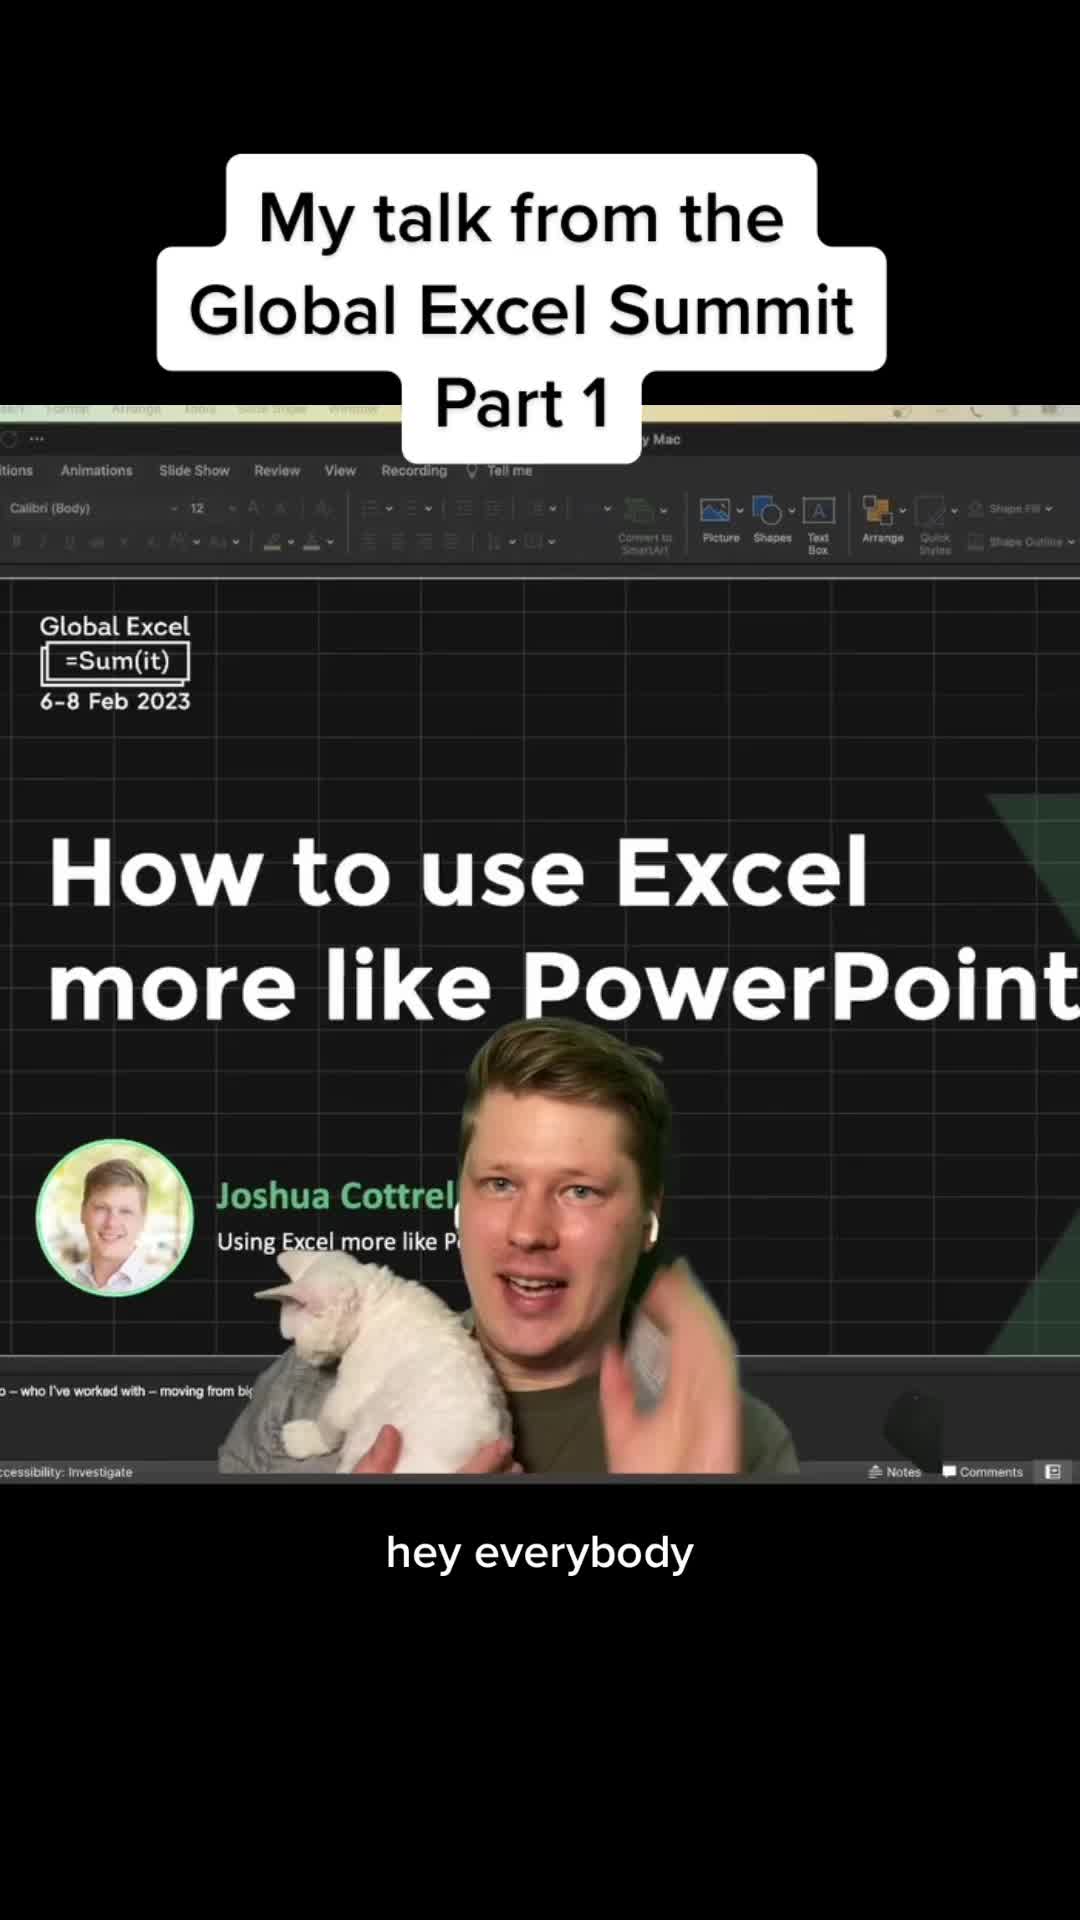
Task: Click the Change Case Aa icon
Action: pos(217,541)
